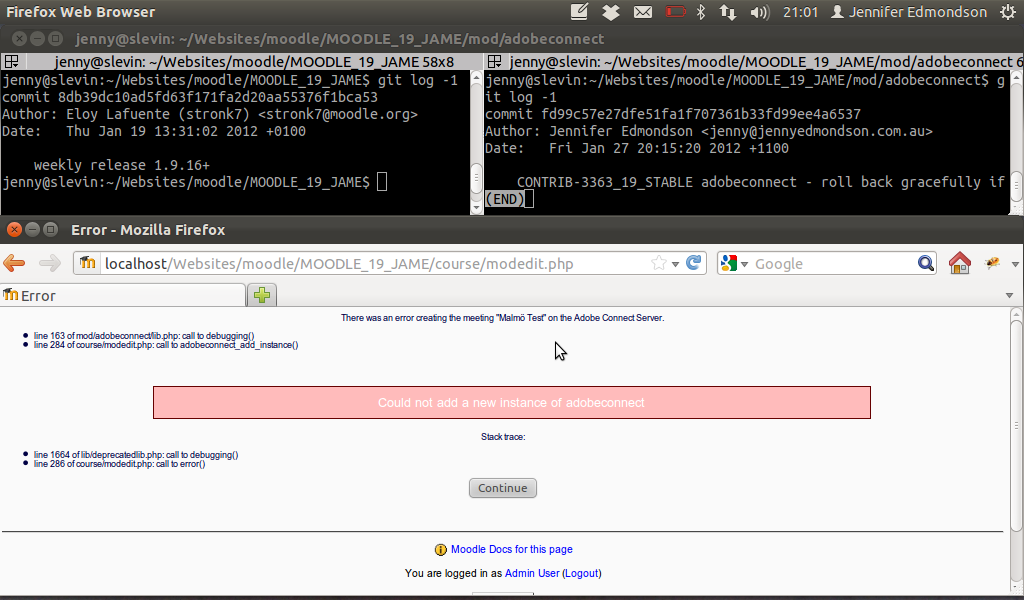Click the left terminal pane scrollbar

pos(476,142)
